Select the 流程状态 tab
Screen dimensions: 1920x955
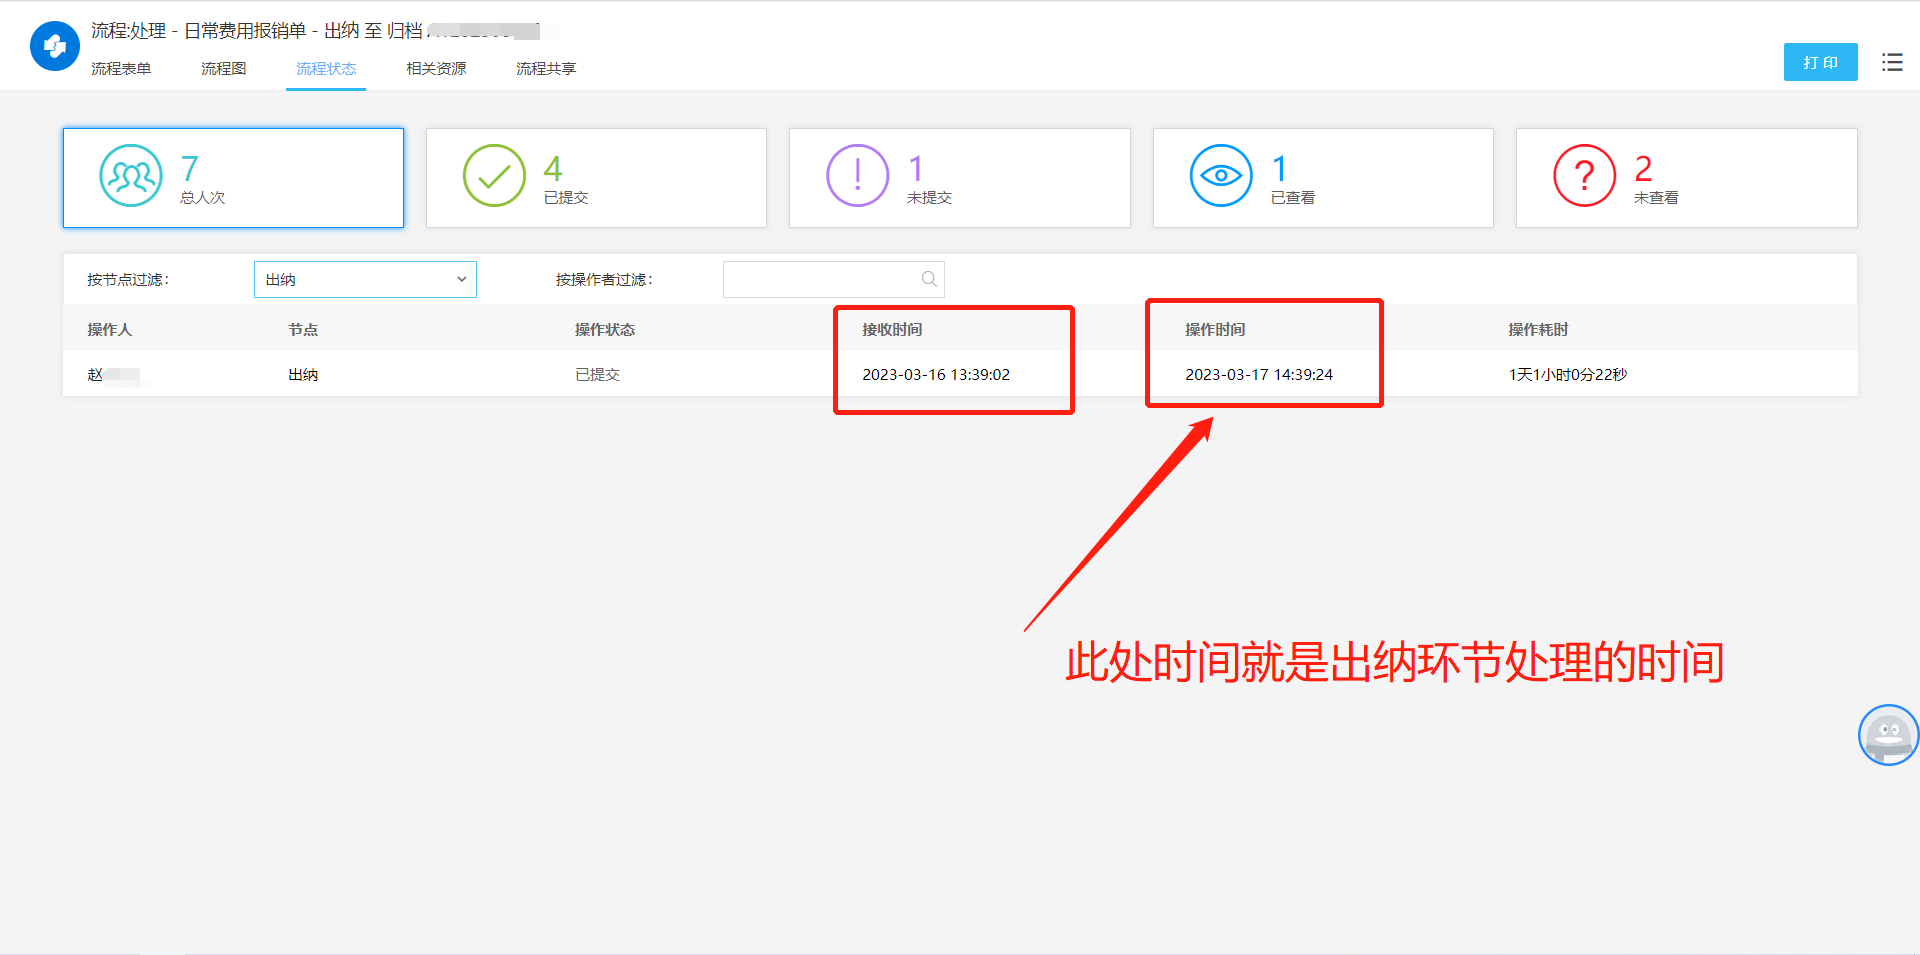coord(326,69)
